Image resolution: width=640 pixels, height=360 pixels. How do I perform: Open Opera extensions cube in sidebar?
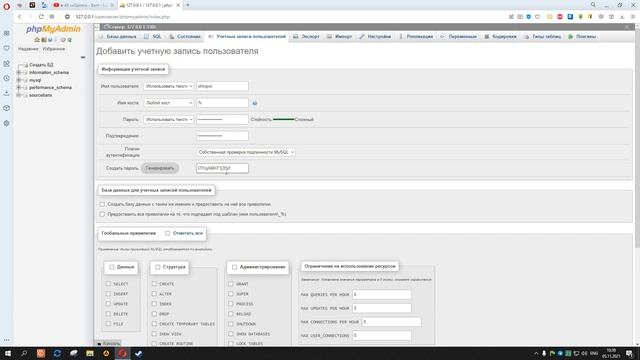(7, 108)
